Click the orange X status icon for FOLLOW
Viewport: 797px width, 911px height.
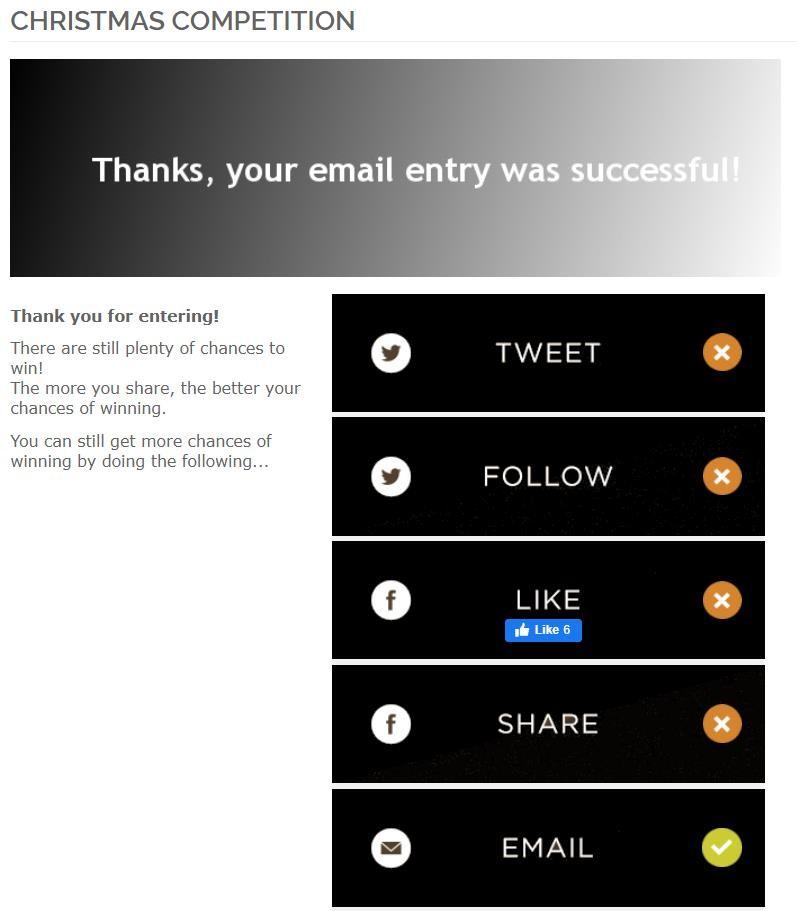pyautogui.click(x=722, y=477)
